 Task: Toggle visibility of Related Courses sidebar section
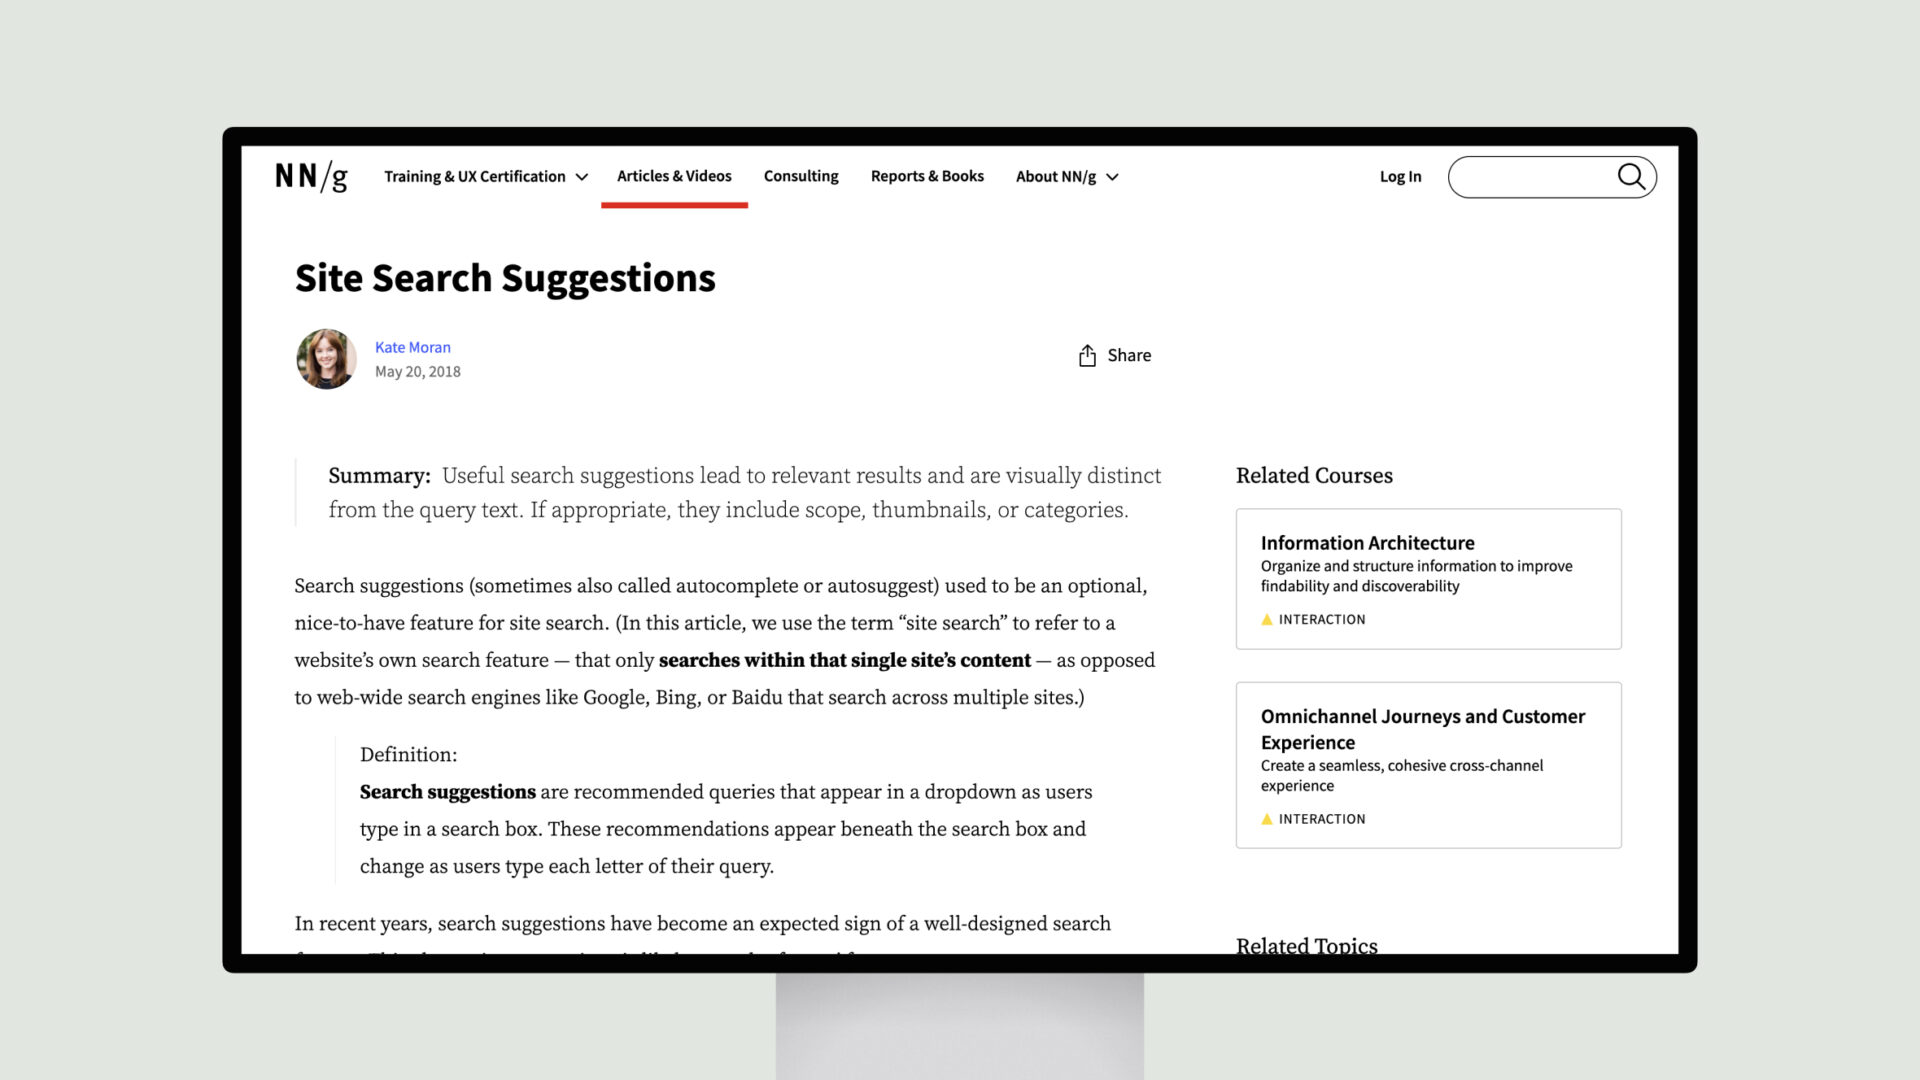pyautogui.click(x=1315, y=475)
